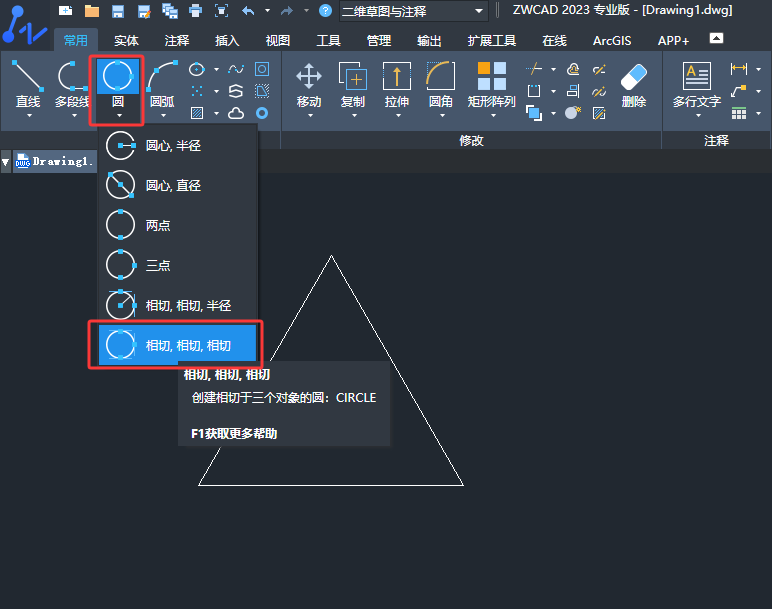Select the 圆 (Circle) tool icon
Viewport: 772px width, 609px height.
118,76
